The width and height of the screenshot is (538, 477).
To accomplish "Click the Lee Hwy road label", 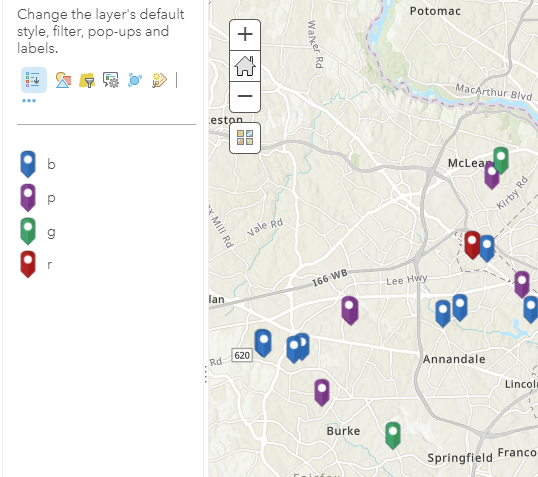I will point(407,280).
